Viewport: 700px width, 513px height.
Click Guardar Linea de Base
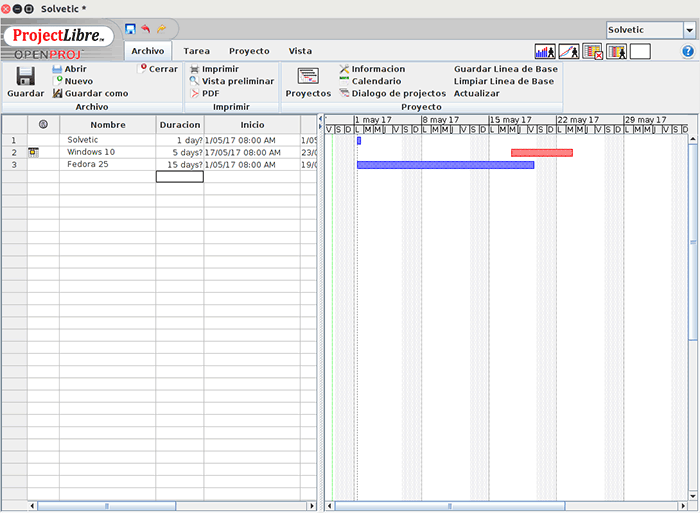[506, 69]
